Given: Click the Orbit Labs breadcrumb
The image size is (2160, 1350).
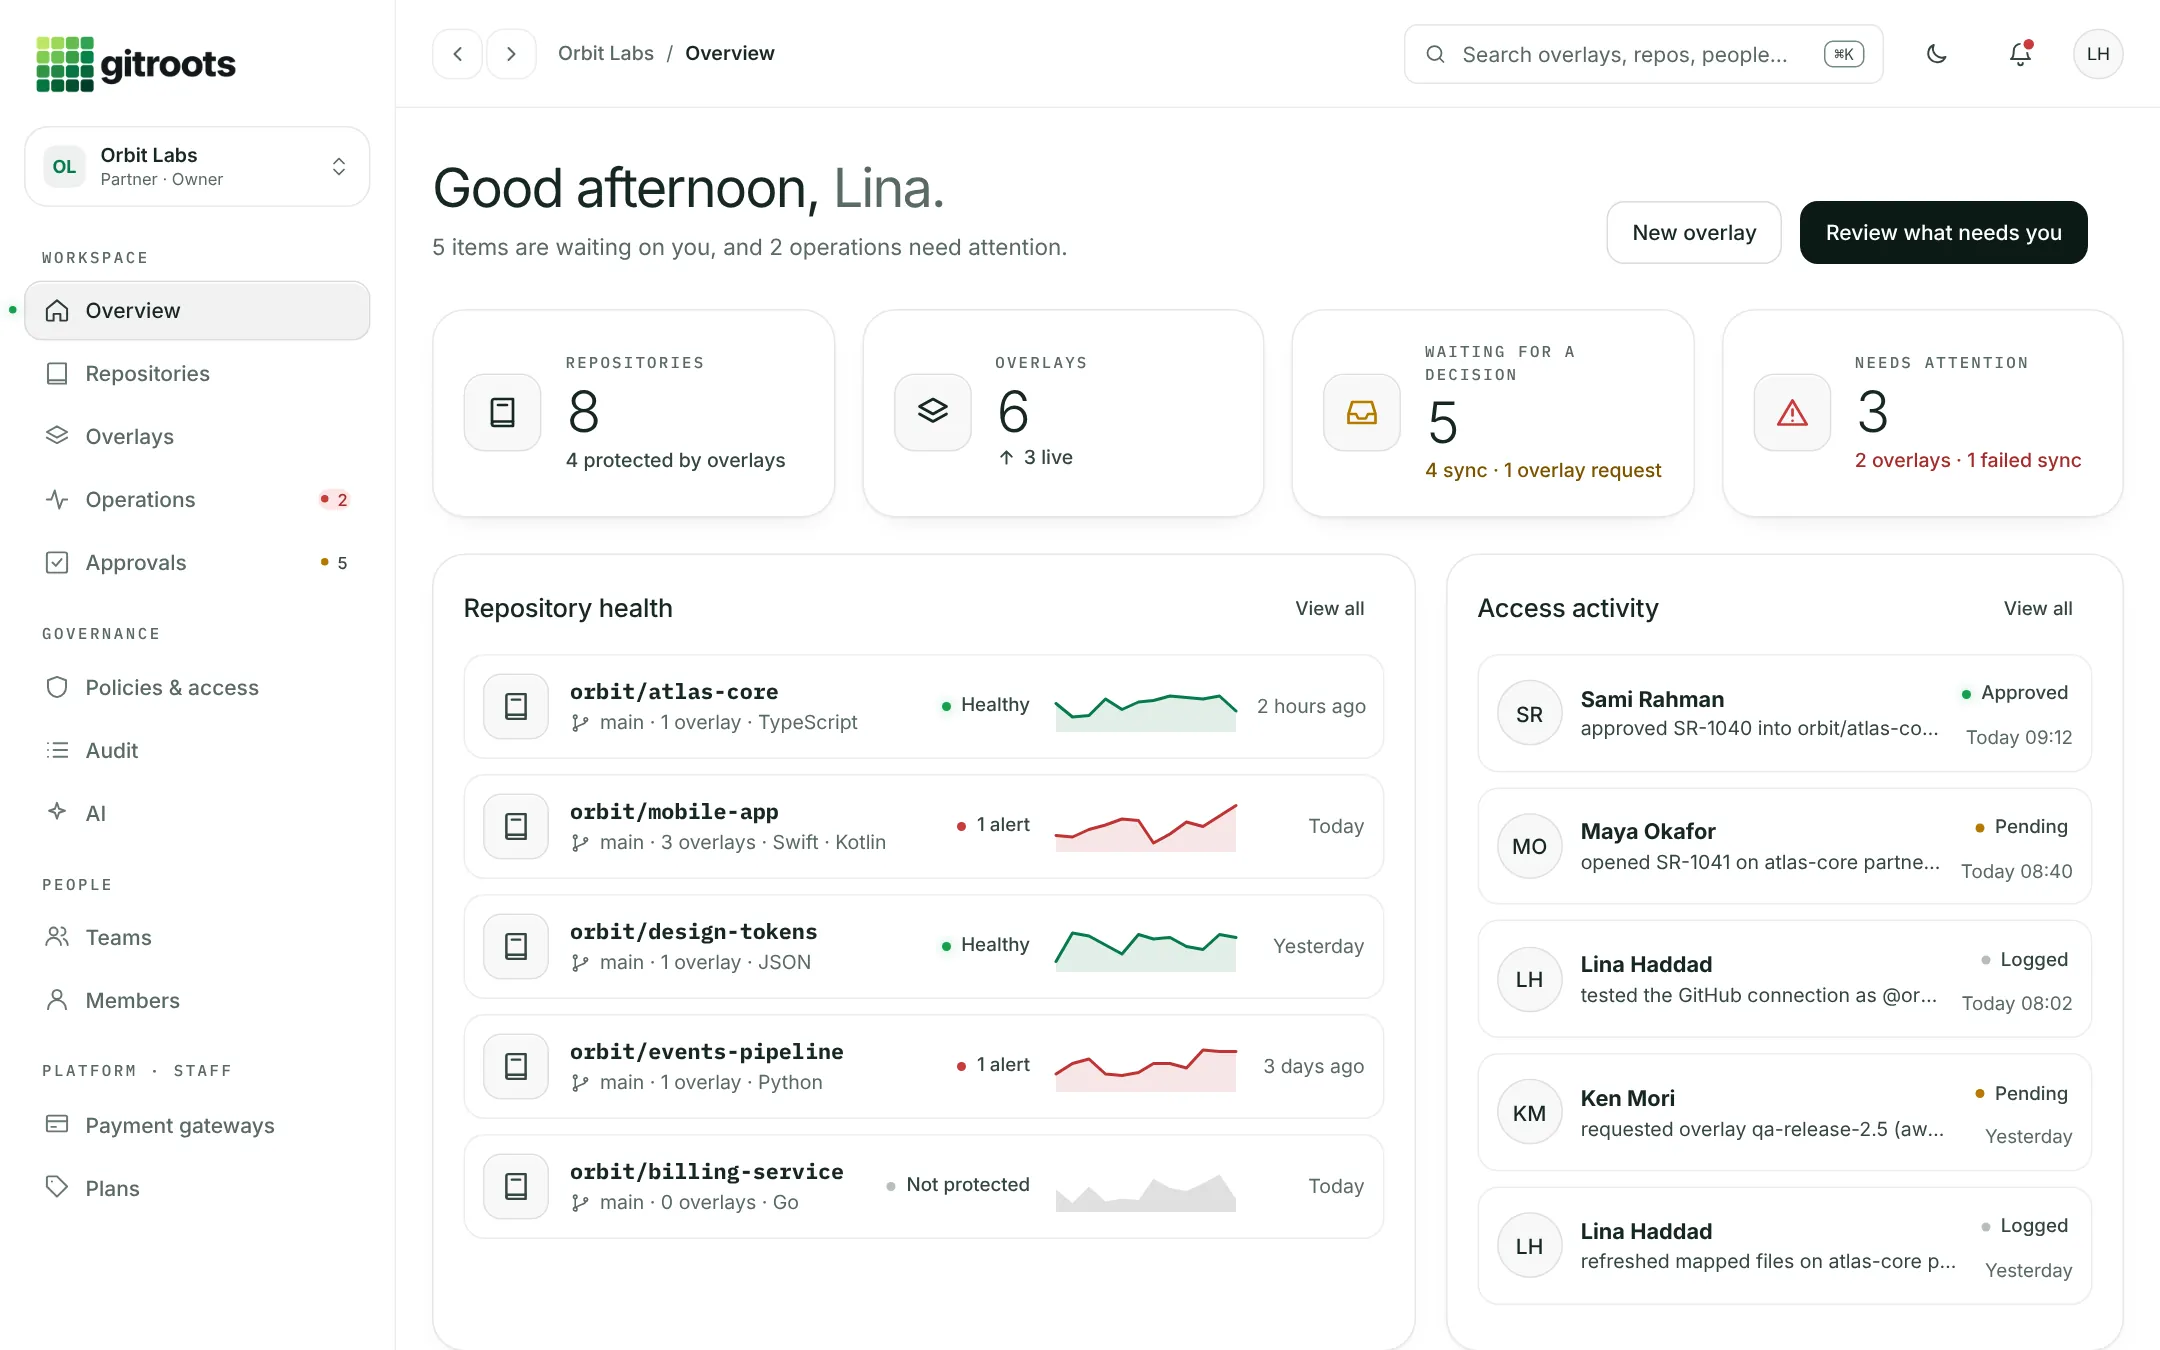Looking at the screenshot, I should point(606,53).
